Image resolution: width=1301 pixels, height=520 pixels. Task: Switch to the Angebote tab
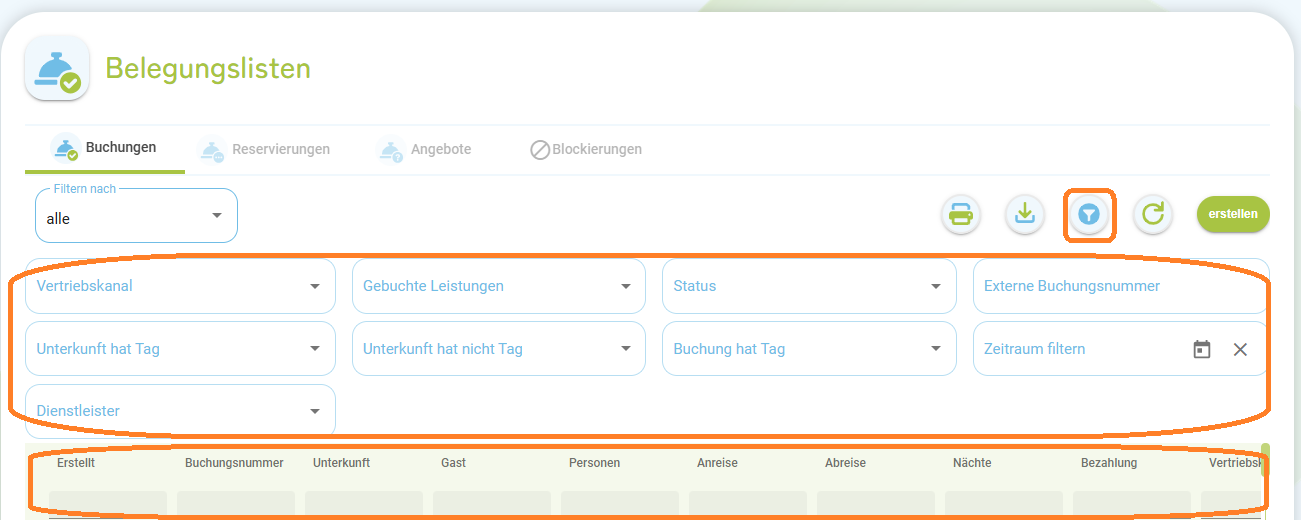coord(424,150)
